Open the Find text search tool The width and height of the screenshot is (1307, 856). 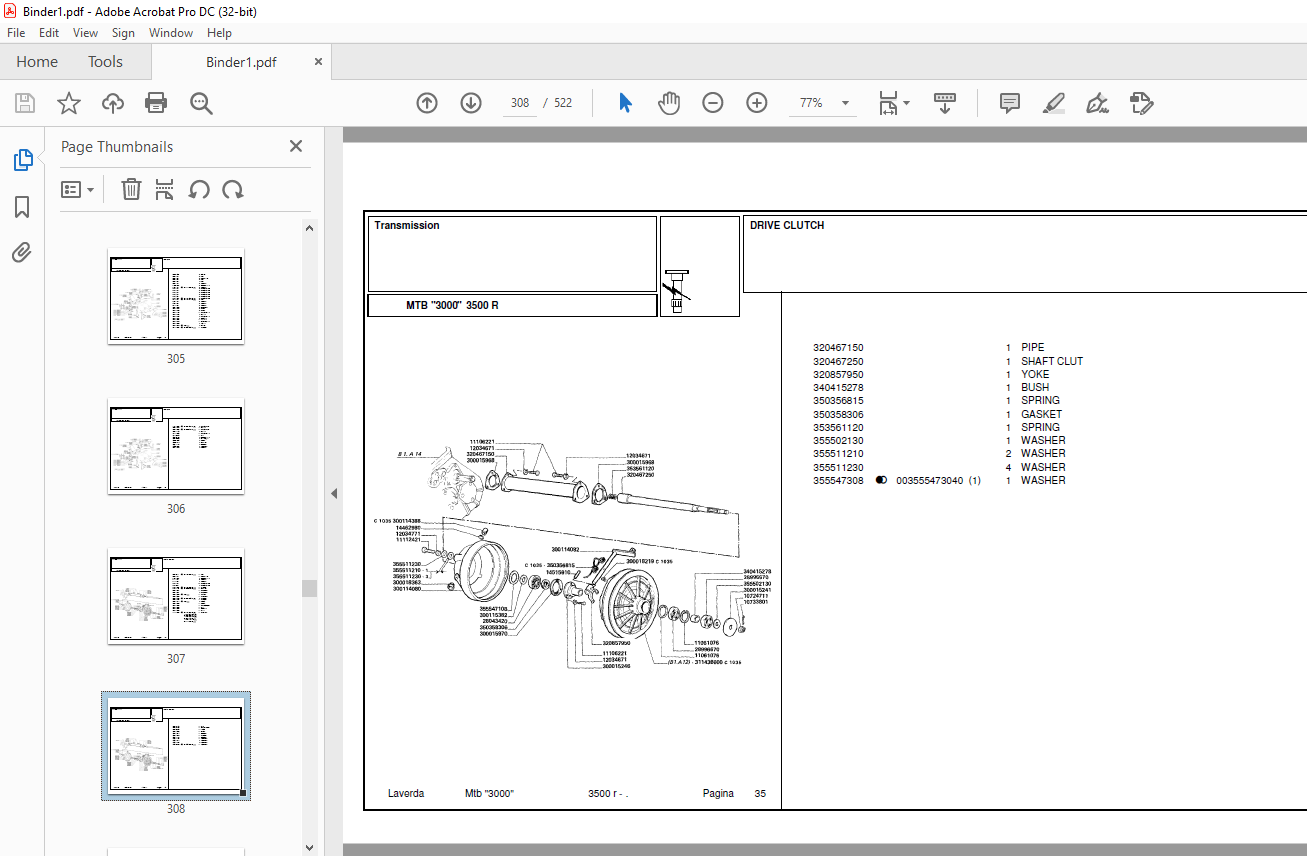201,103
